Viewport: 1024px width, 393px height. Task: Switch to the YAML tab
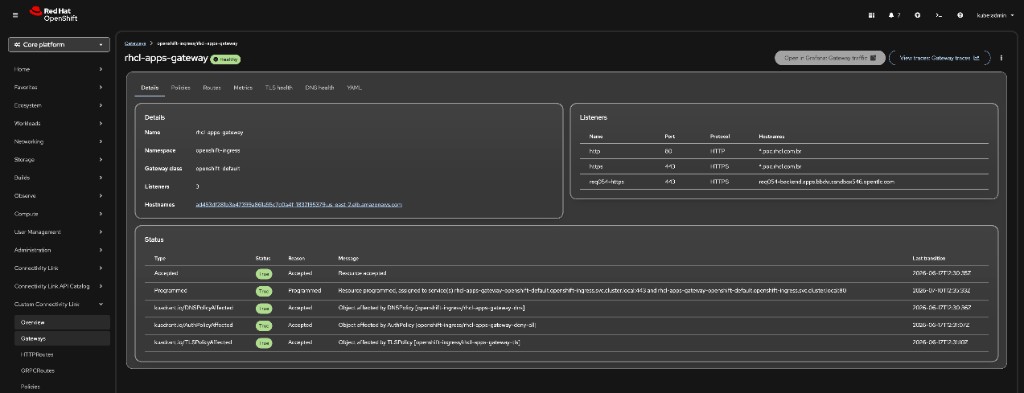[x=354, y=87]
